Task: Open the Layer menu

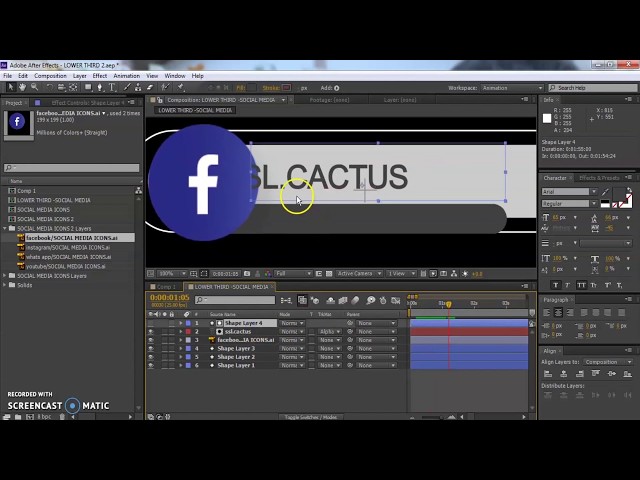Action: pyautogui.click(x=80, y=76)
